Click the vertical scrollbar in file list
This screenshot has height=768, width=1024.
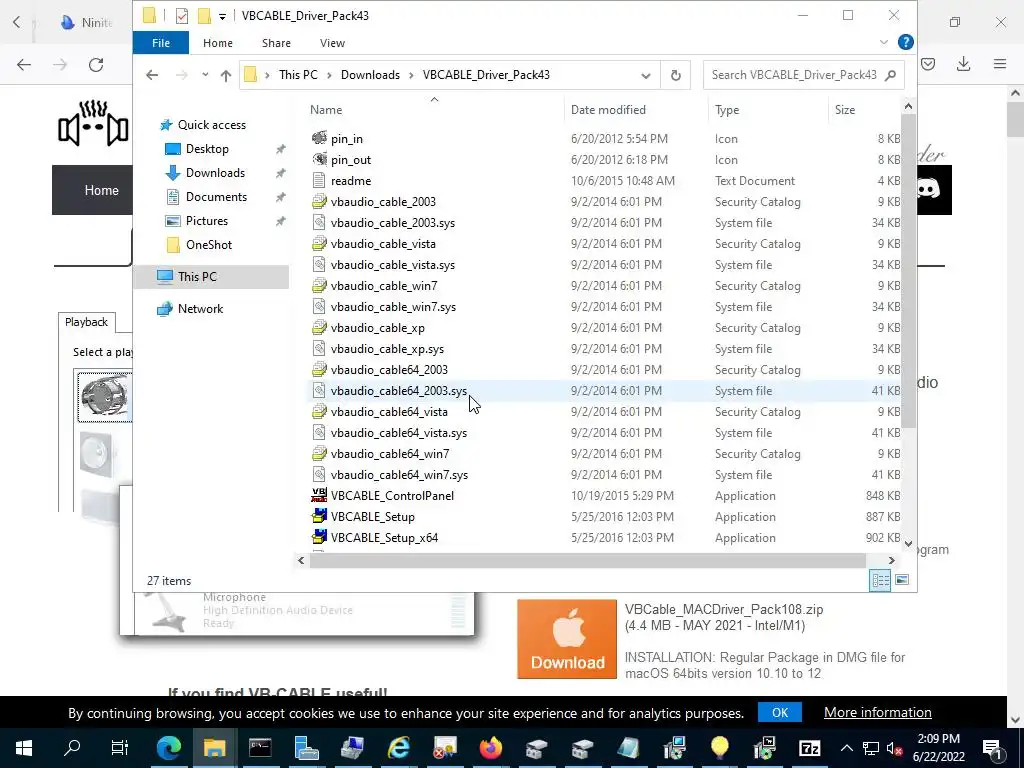pyautogui.click(x=908, y=271)
